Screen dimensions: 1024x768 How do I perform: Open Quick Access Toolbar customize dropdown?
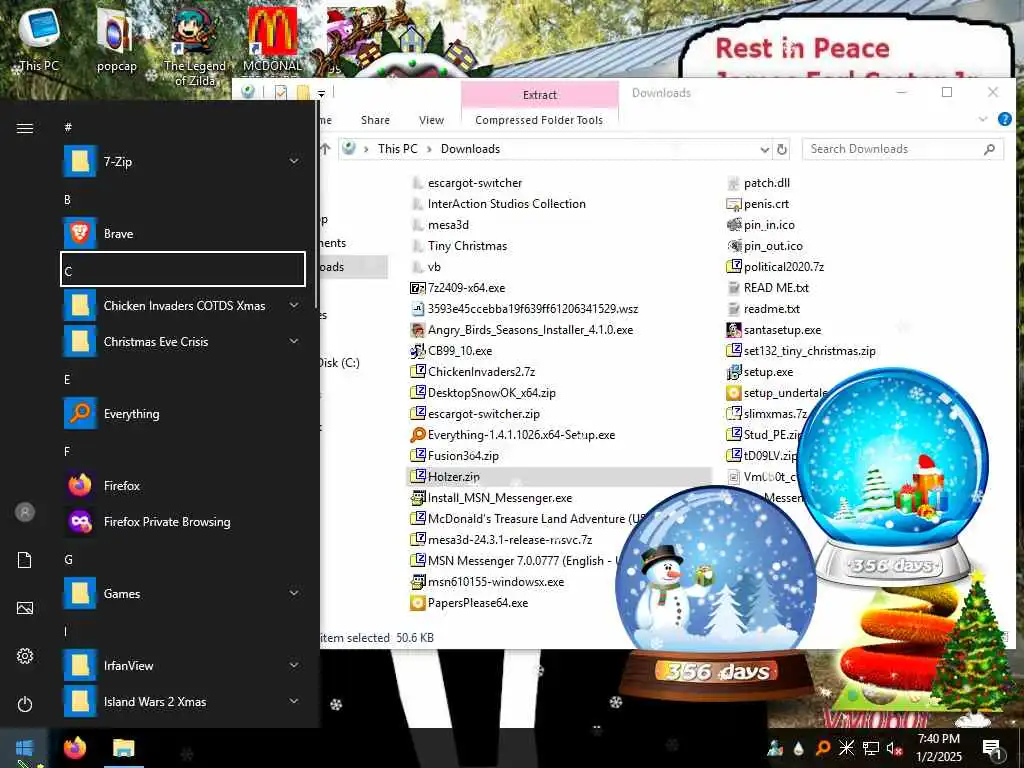pyautogui.click(x=321, y=93)
